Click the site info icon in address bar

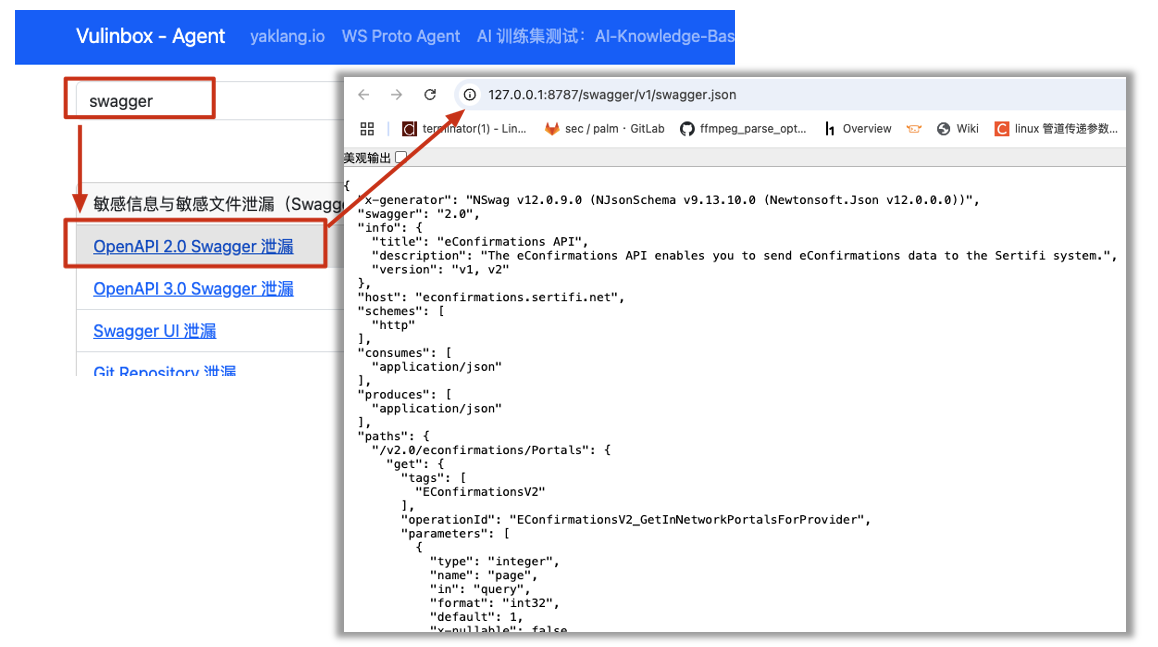[x=470, y=95]
